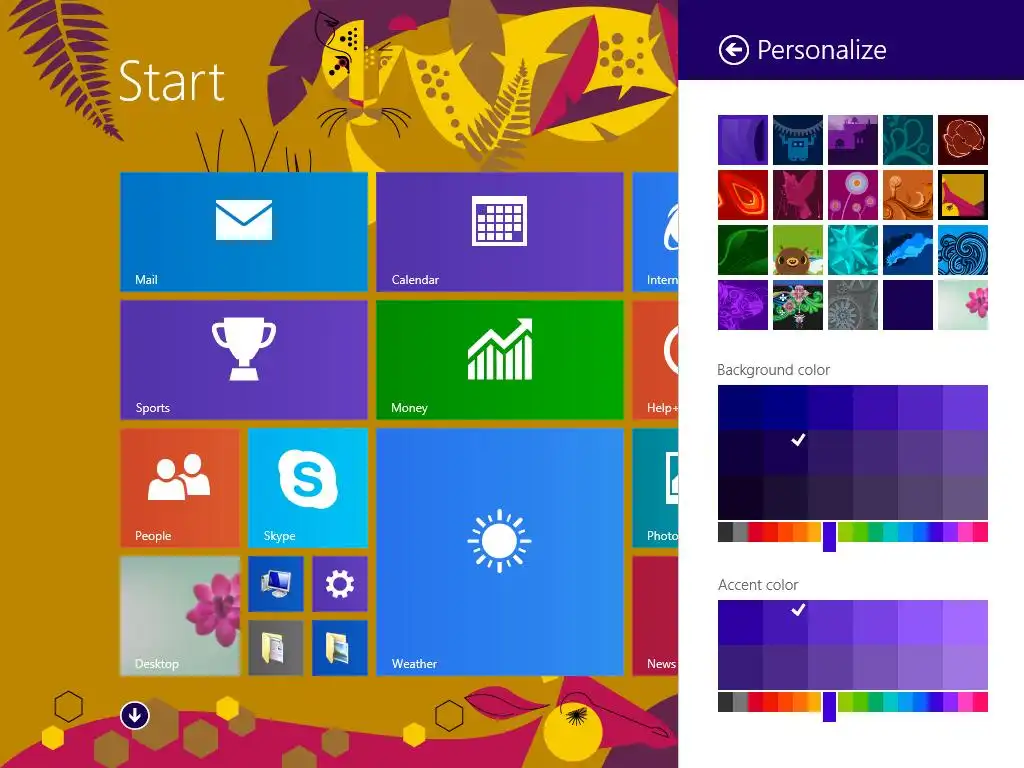Open the Documents folder tile
1024x768 pixels.
tap(276, 648)
